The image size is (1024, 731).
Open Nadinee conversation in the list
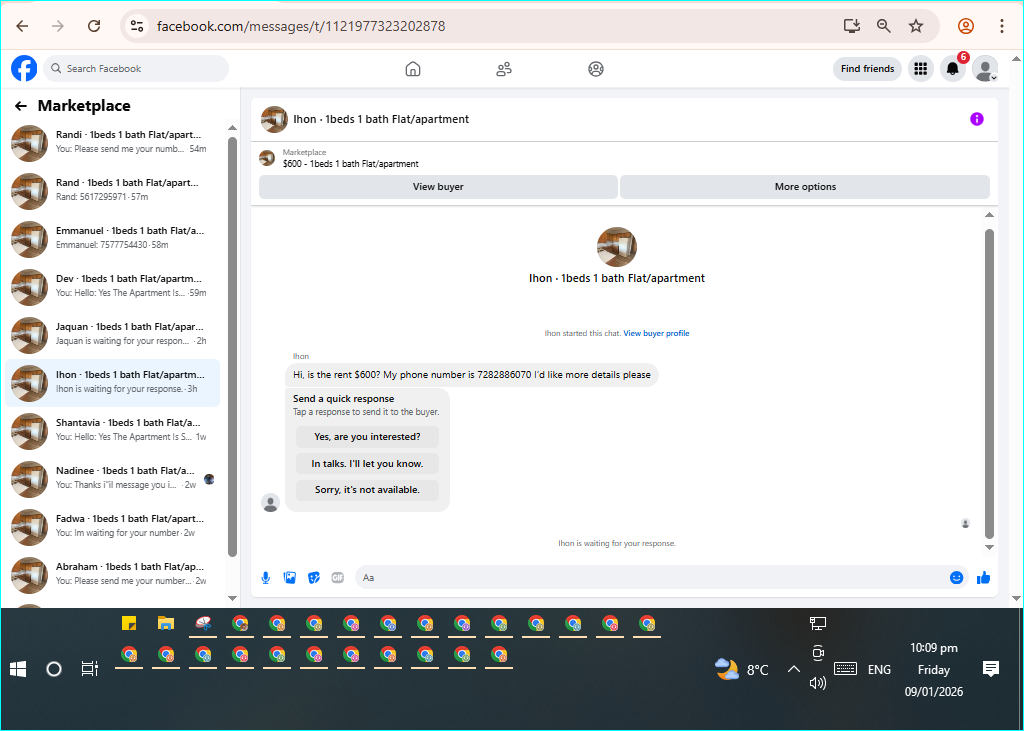(x=112, y=478)
